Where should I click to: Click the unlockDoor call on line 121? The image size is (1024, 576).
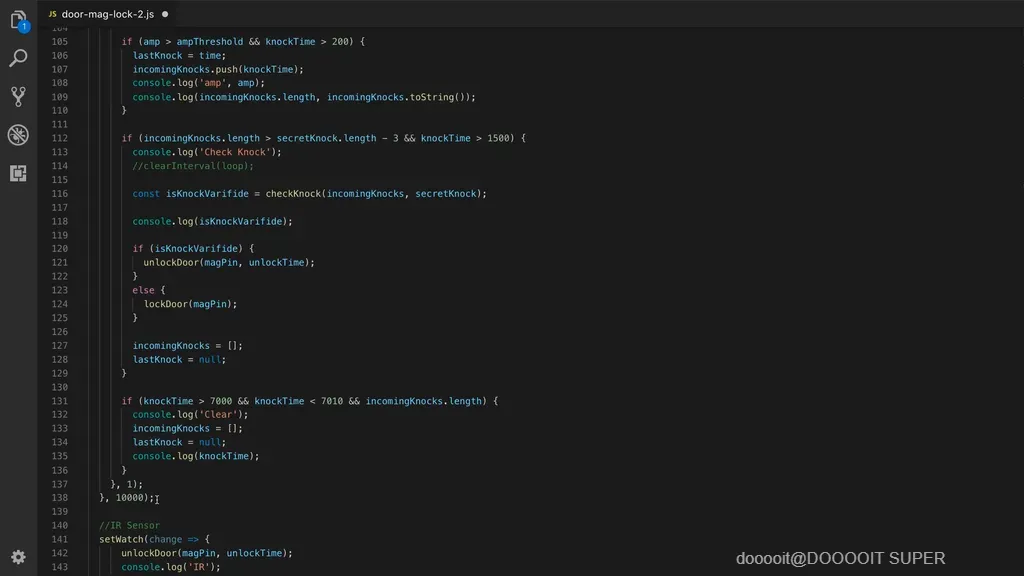171,262
